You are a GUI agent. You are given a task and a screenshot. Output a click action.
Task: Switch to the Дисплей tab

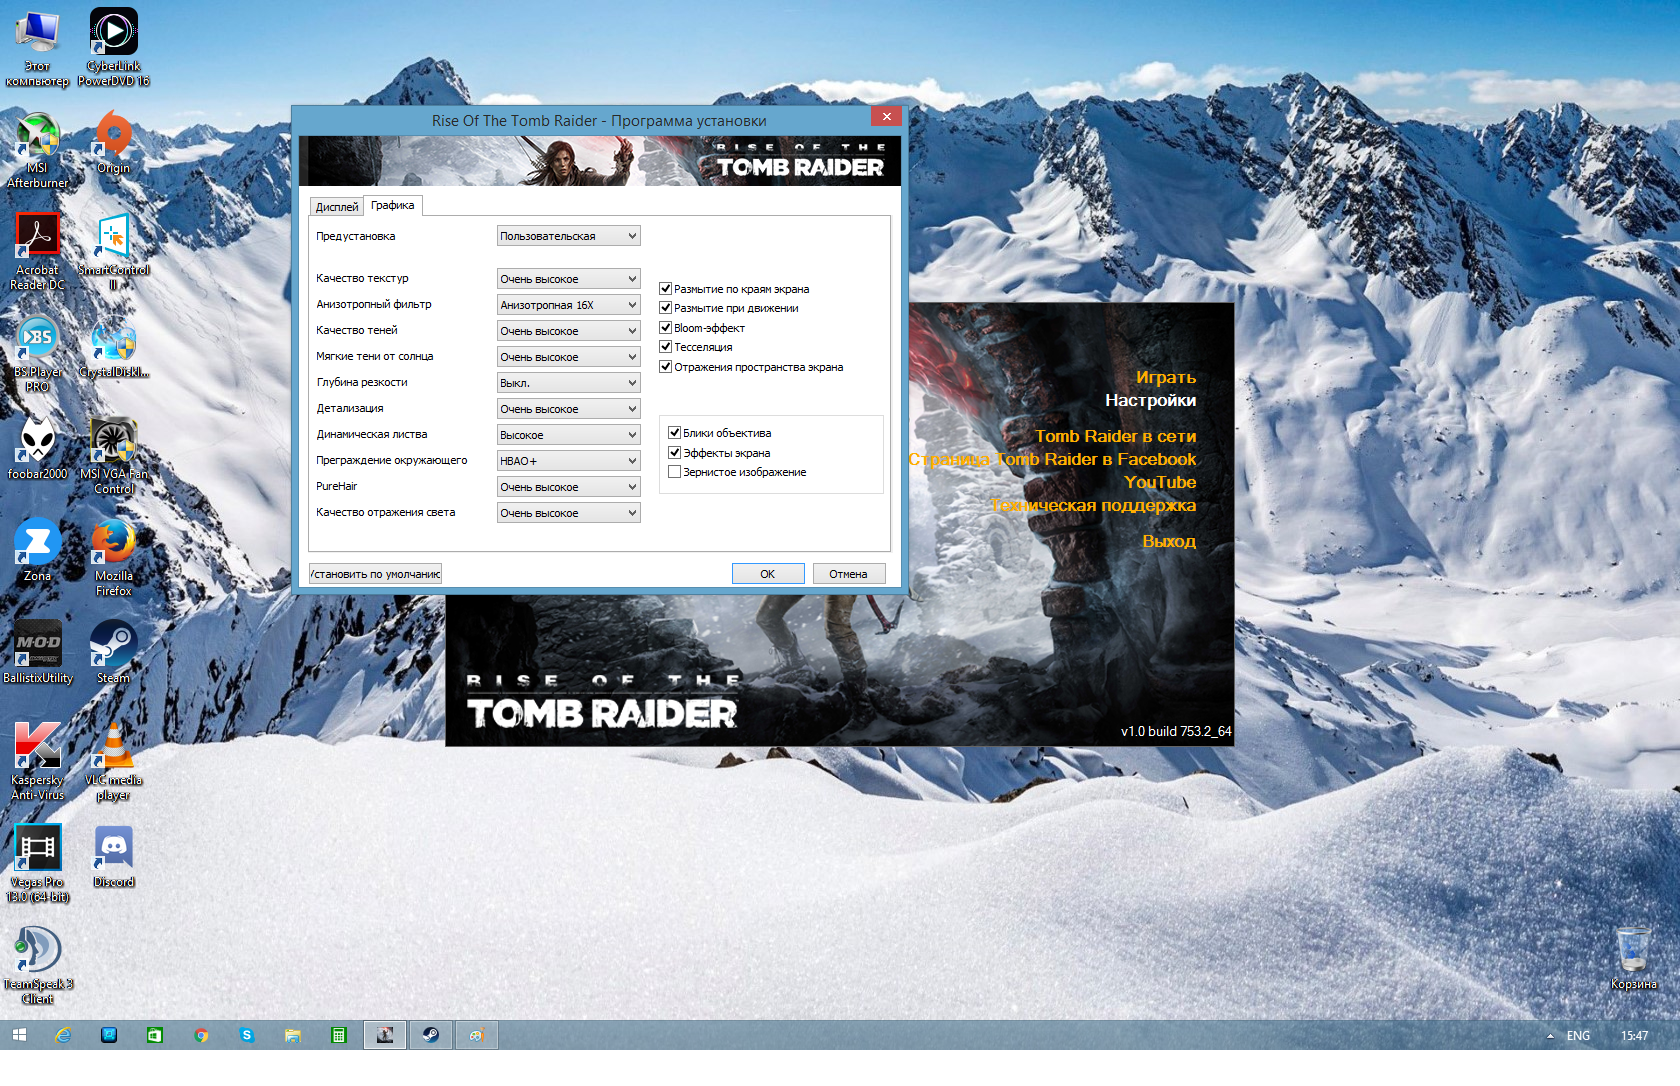[x=336, y=207]
